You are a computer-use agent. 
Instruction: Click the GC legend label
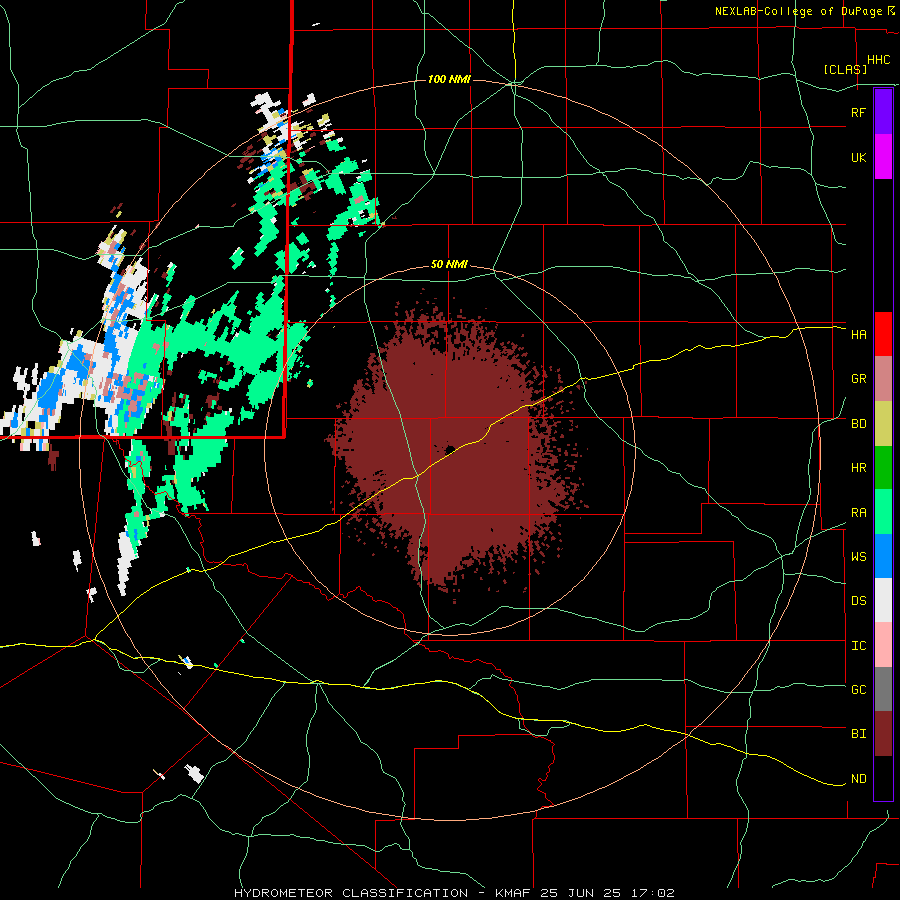tap(858, 690)
